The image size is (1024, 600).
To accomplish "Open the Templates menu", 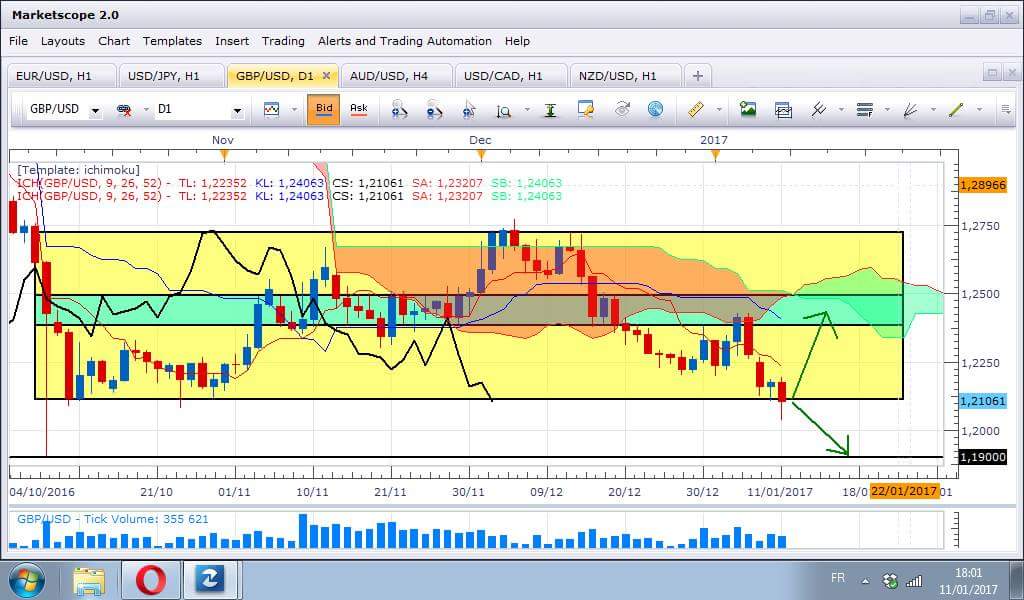I will (x=172, y=40).
